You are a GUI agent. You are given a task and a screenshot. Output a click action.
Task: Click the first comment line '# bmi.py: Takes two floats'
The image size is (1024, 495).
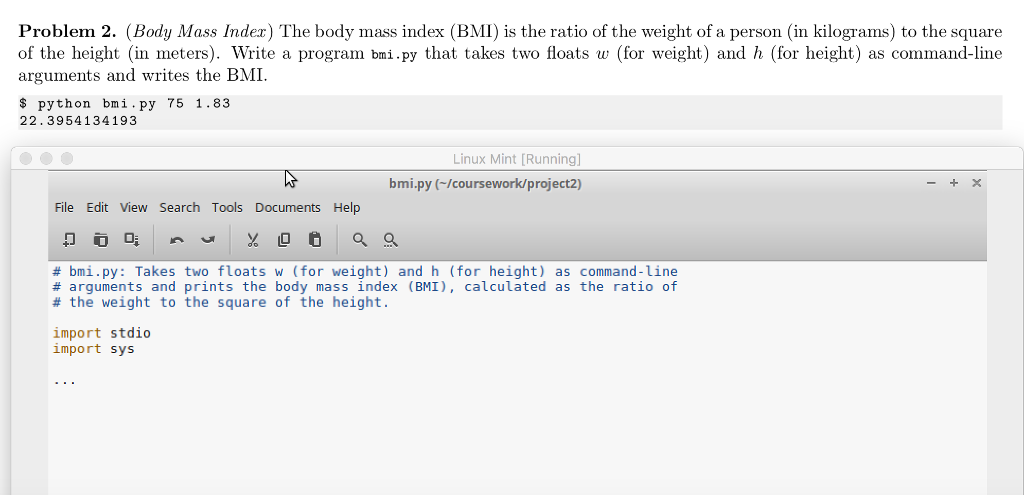[365, 271]
